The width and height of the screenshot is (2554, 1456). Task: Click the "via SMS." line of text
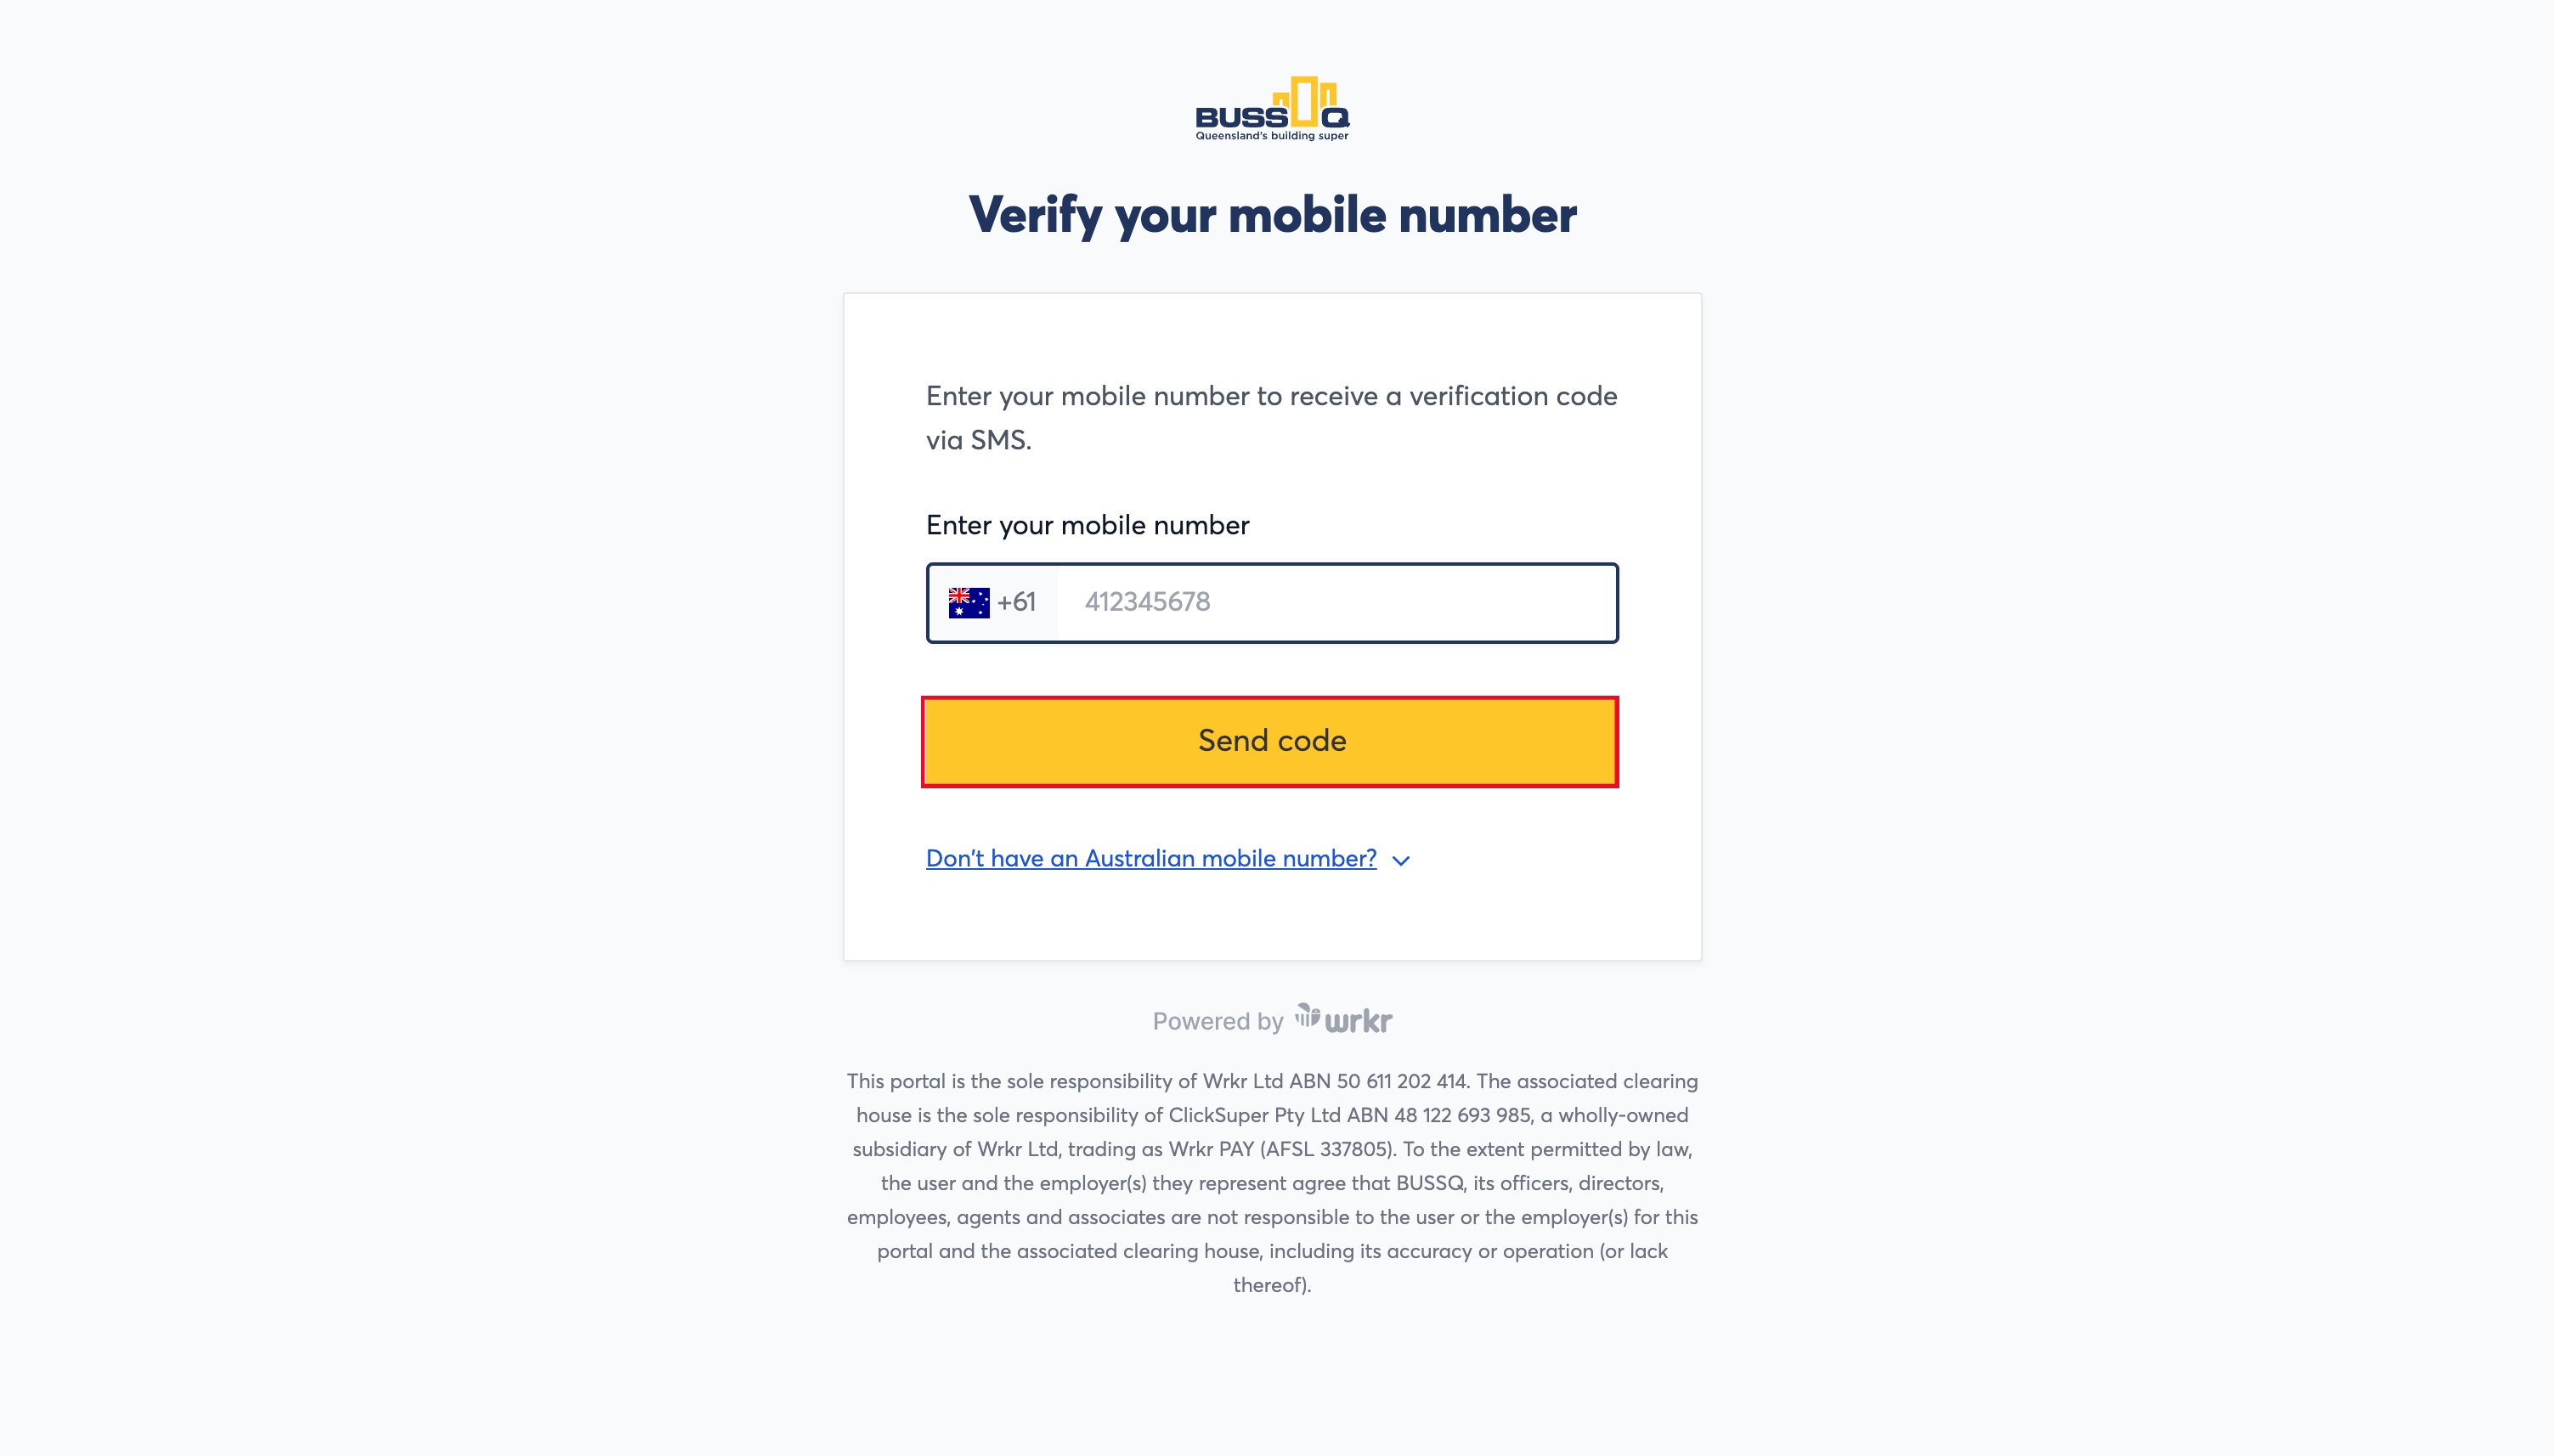click(978, 440)
